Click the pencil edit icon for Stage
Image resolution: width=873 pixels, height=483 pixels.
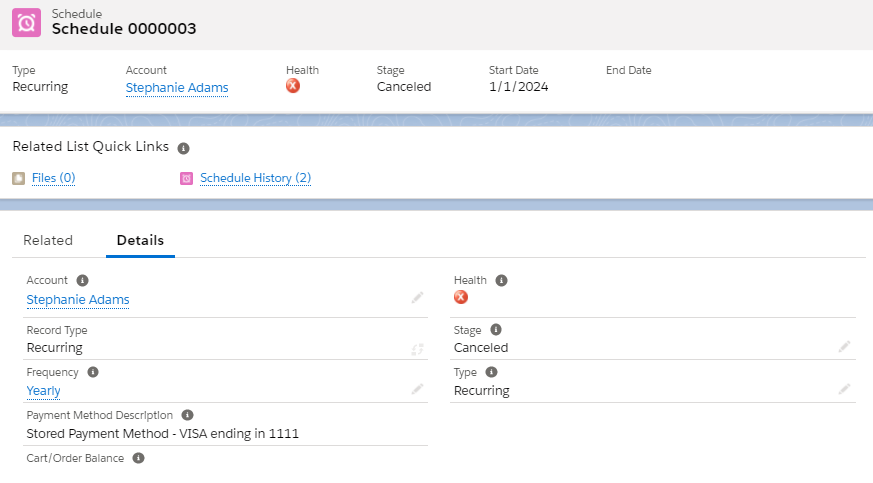[844, 346]
